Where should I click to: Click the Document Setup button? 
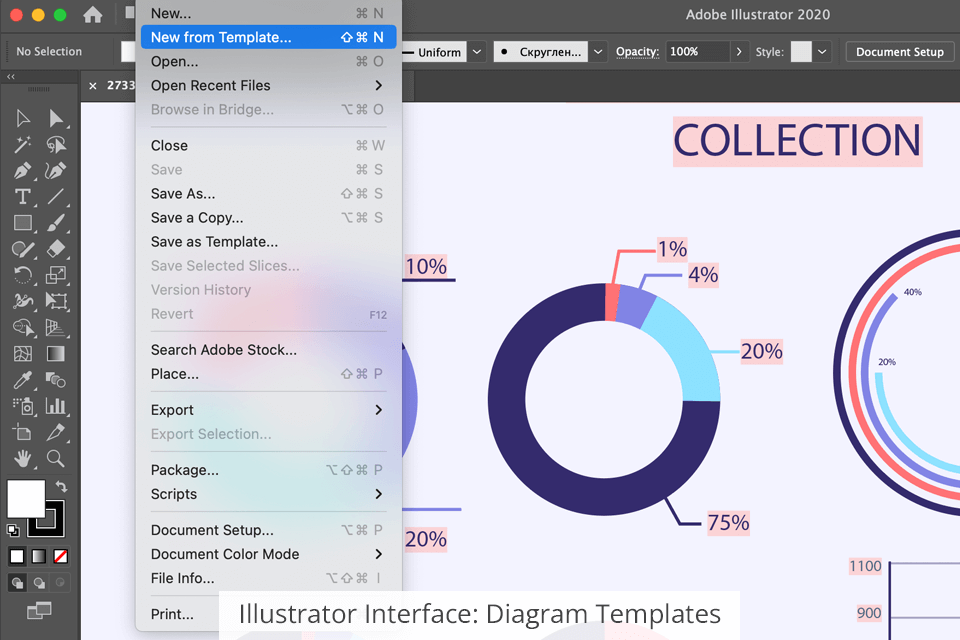pyautogui.click(x=900, y=52)
